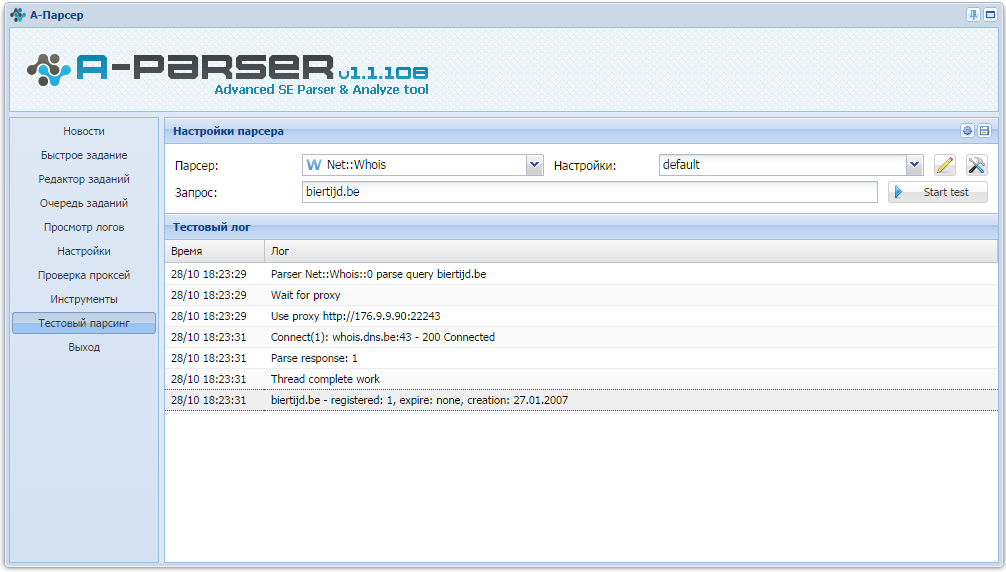
Task: Select log row 'Use proxy http://176.9.9.90:22243'
Action: (581, 316)
